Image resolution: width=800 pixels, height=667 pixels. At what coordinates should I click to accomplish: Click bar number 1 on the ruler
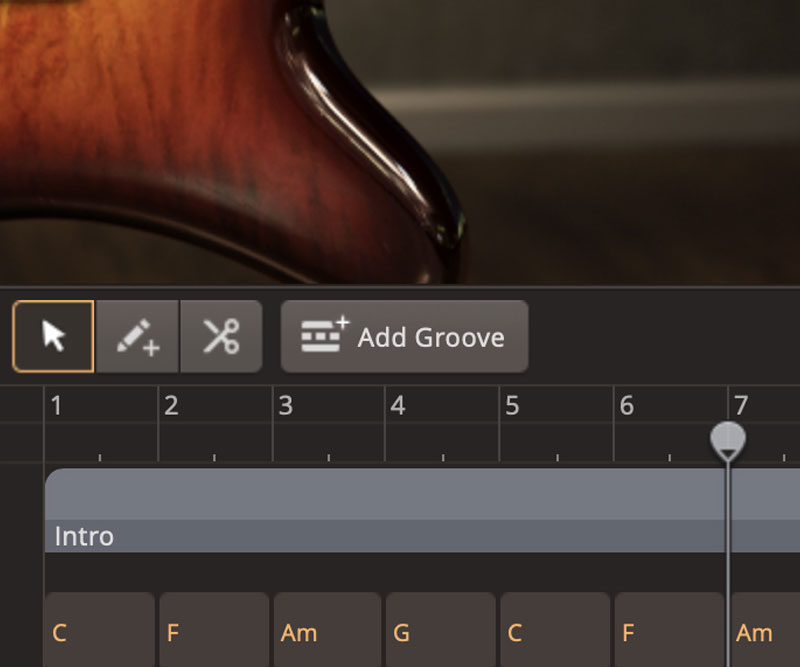[x=57, y=405]
